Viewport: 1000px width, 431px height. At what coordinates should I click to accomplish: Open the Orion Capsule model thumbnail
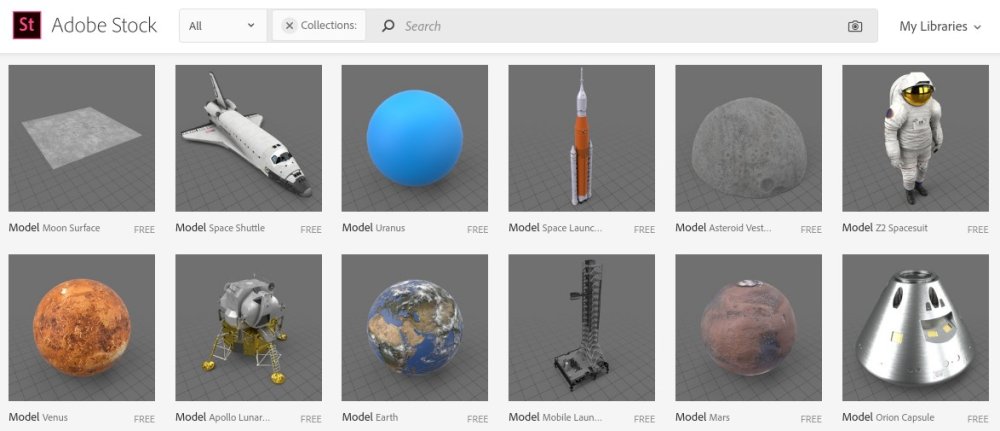(915, 327)
